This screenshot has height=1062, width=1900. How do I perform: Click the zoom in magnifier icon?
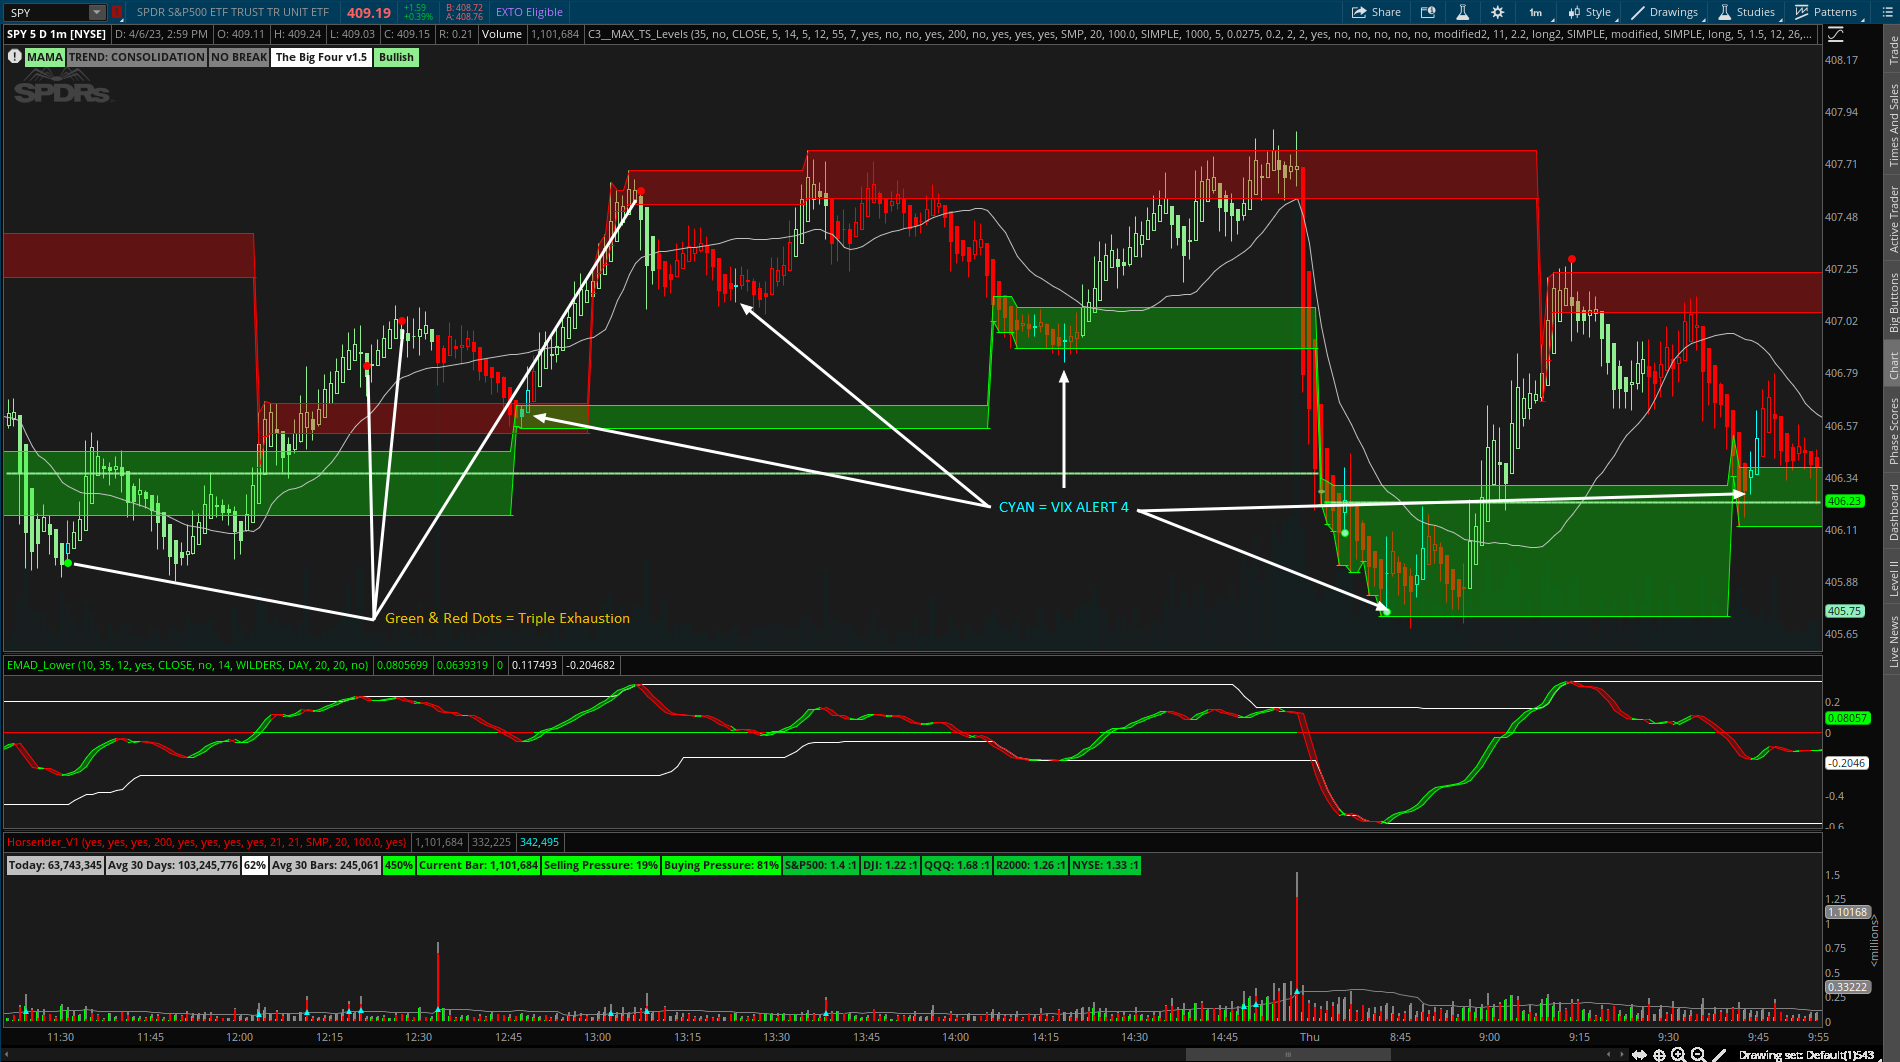coord(1678,1054)
